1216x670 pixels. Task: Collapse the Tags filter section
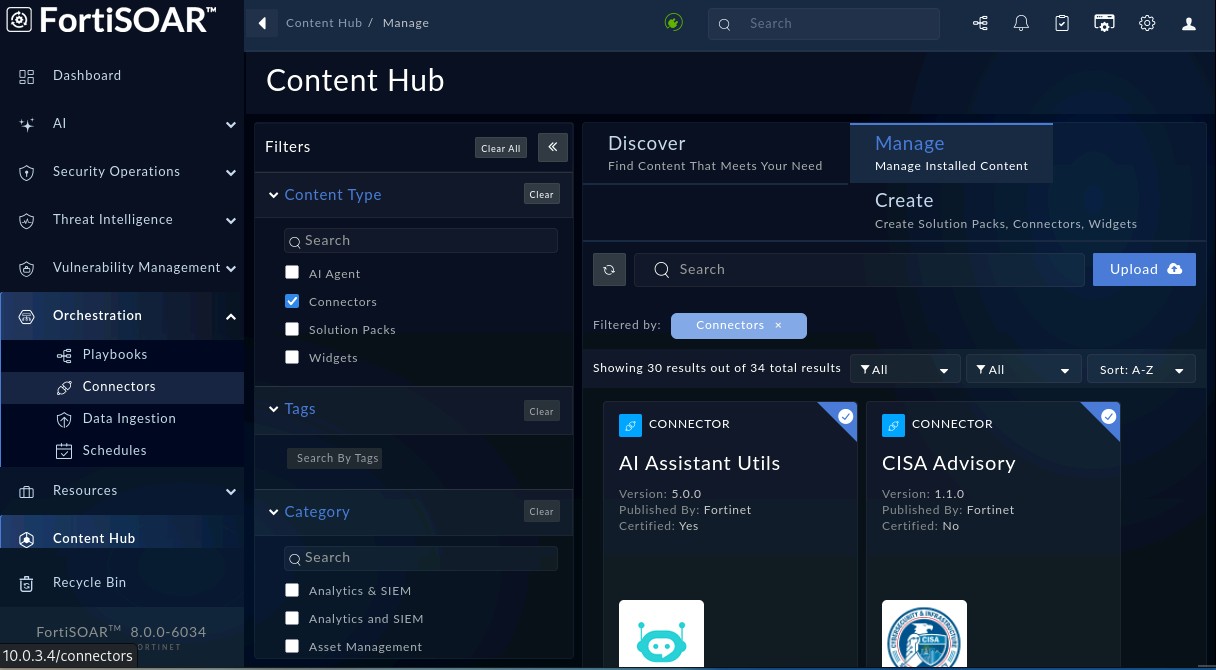pos(274,409)
